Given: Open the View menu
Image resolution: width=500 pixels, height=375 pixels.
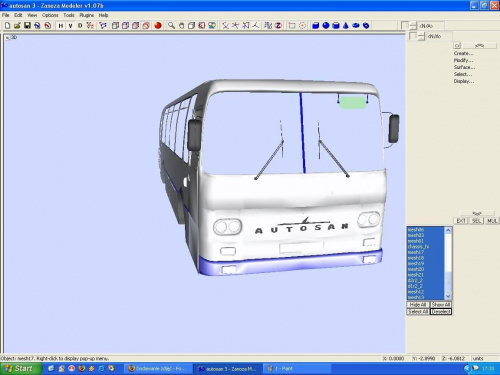Looking at the screenshot, I should pyautogui.click(x=32, y=15).
